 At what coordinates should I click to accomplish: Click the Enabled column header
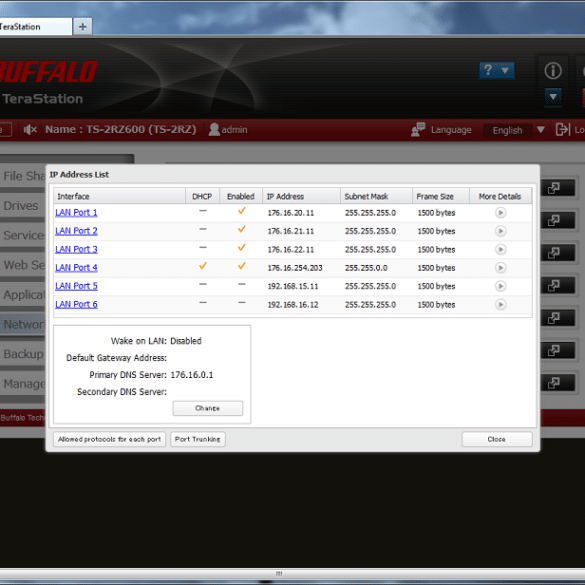pos(241,196)
